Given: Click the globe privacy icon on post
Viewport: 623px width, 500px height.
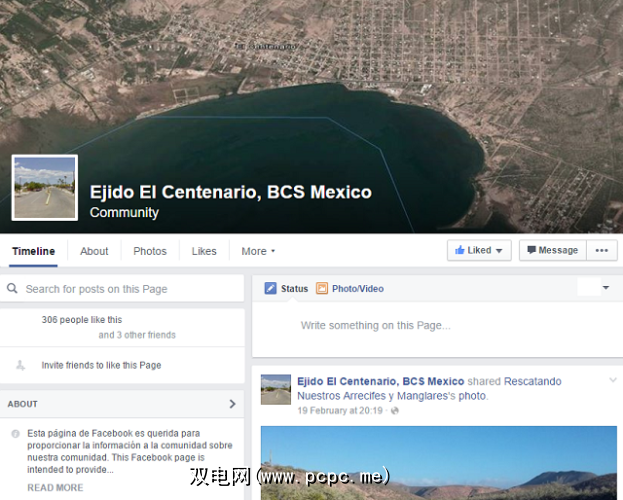Looking at the screenshot, I should (x=395, y=411).
